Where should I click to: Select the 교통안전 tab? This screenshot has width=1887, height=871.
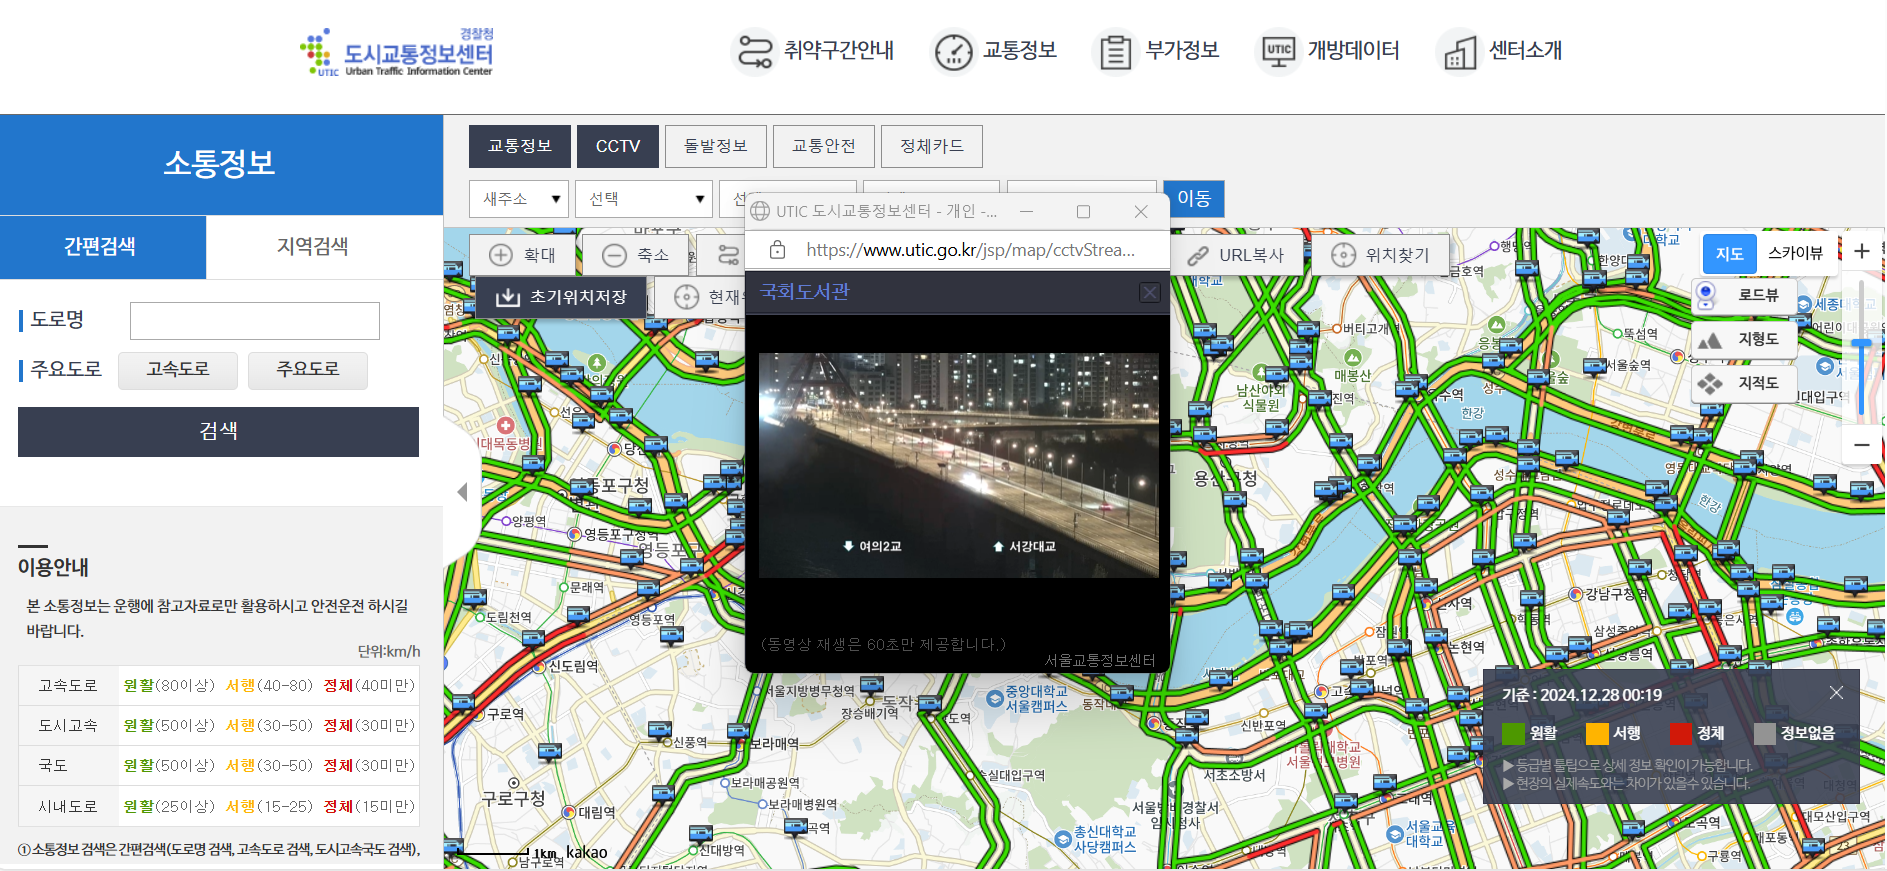click(824, 146)
